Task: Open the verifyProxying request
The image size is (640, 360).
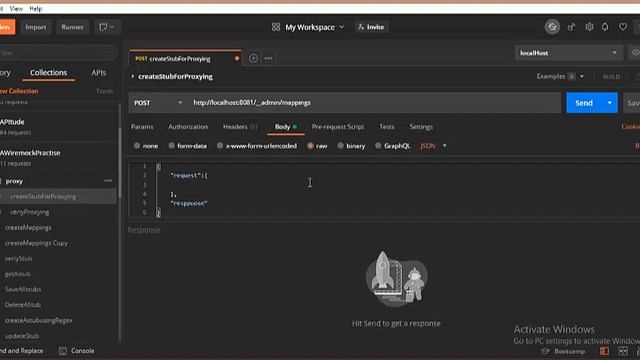Action: [x=29, y=212]
